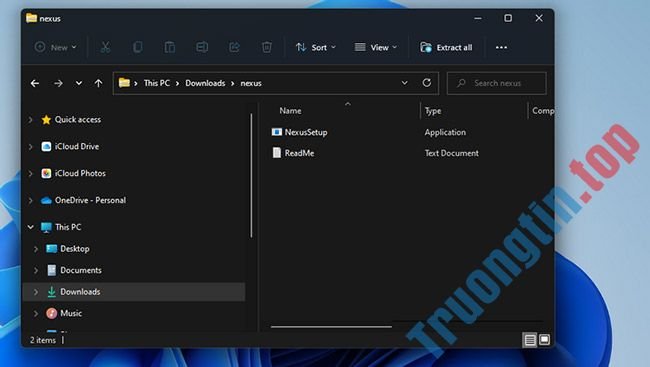Click the folder icon in the address bar
The image size is (650, 367).
point(124,83)
